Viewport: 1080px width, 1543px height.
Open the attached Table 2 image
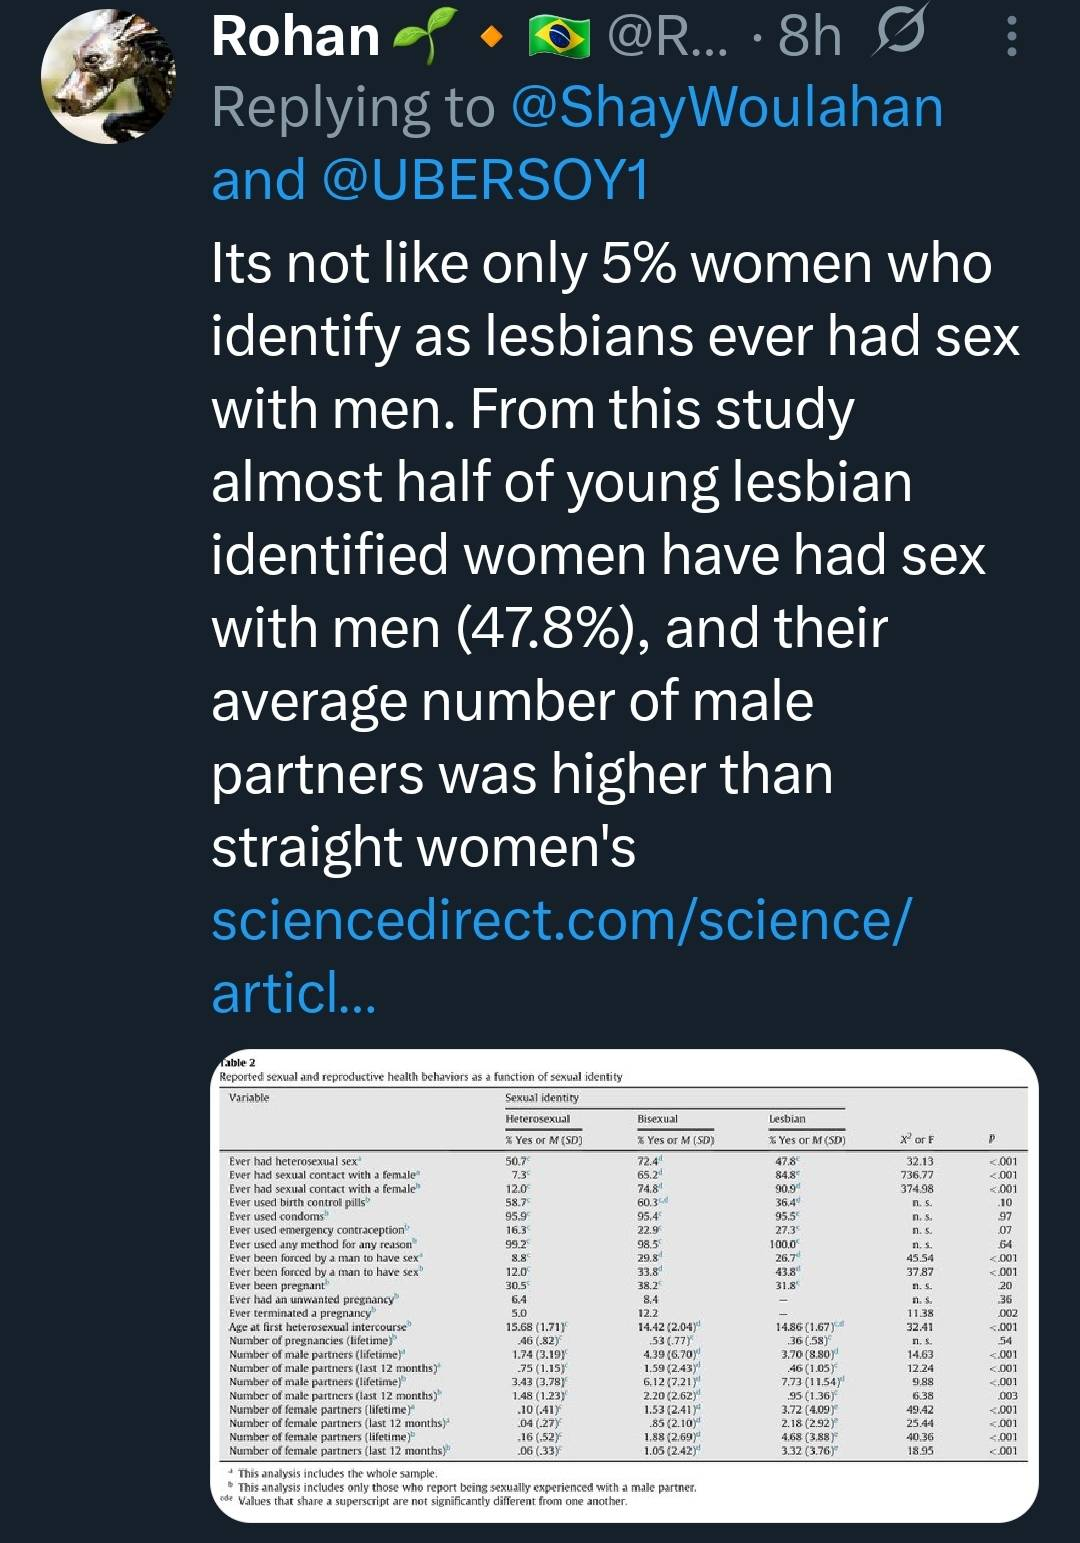[625, 1285]
